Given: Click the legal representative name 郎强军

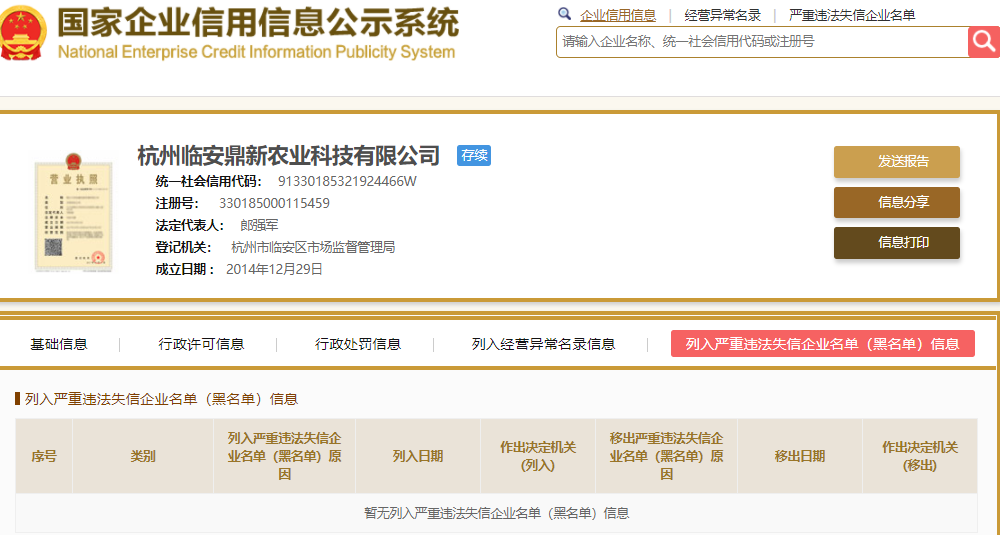Looking at the screenshot, I should (259, 225).
